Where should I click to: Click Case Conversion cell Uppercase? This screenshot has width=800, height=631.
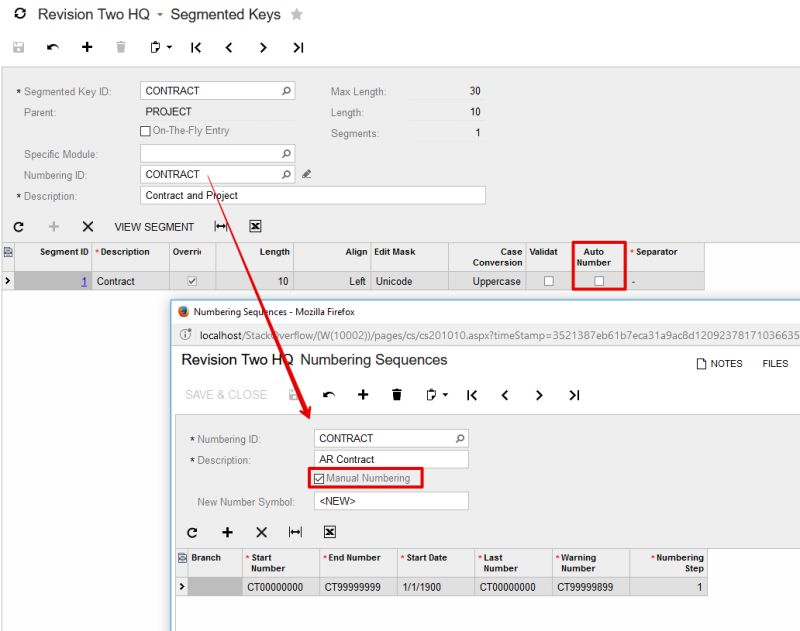click(487, 281)
